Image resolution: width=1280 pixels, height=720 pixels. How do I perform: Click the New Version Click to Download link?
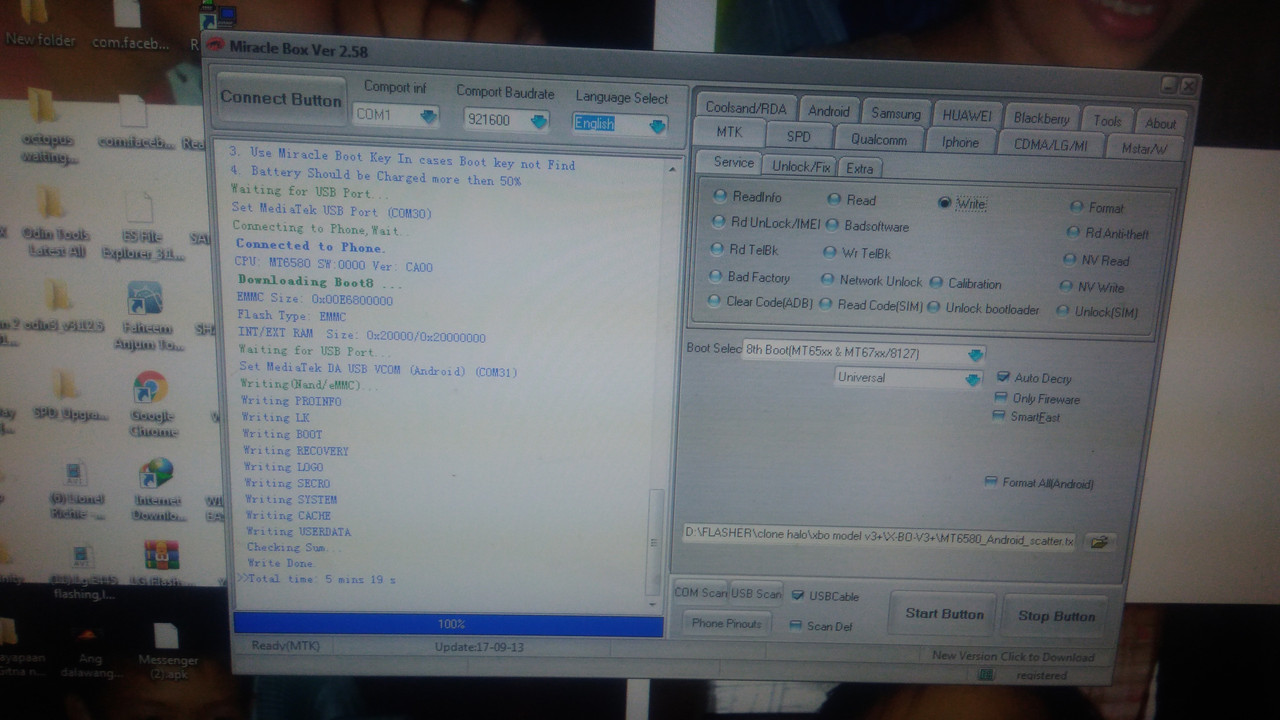coord(1013,657)
